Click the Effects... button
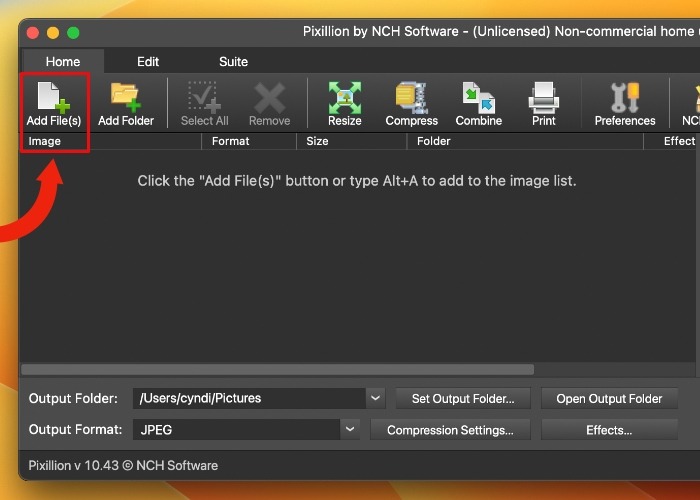The width and height of the screenshot is (700, 500). [x=609, y=429]
